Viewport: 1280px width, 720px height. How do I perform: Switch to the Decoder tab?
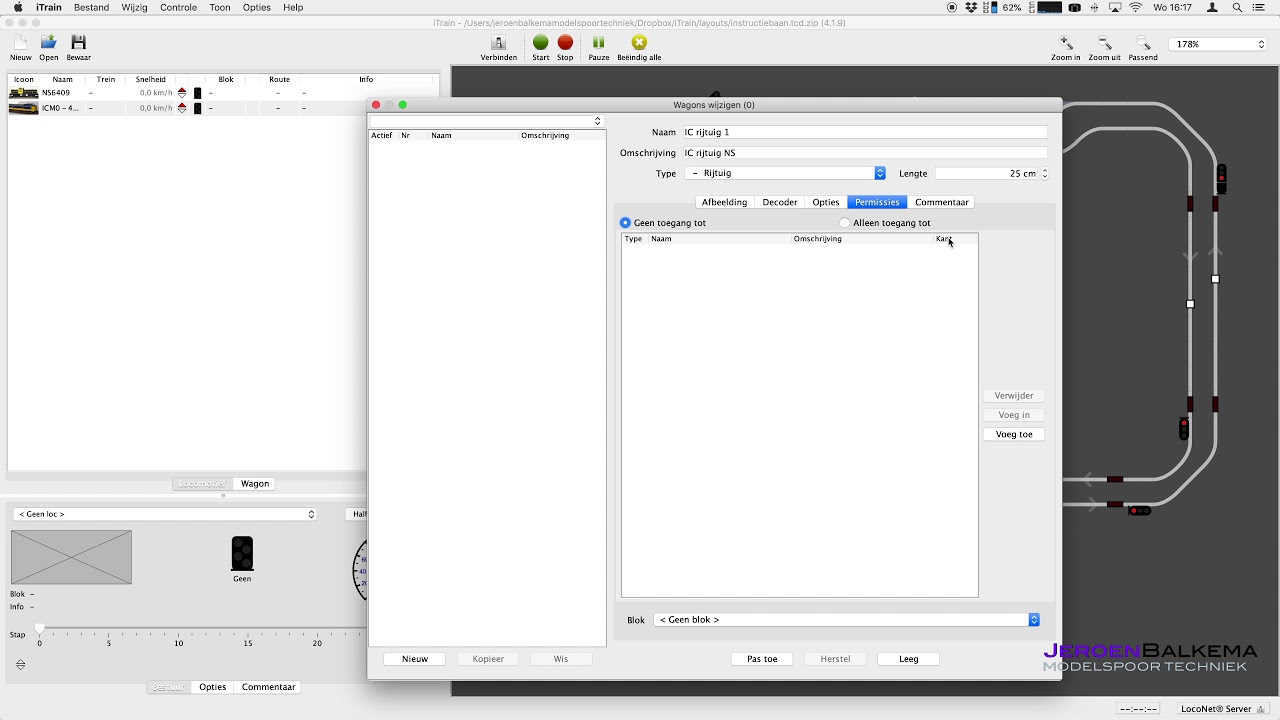pos(780,202)
